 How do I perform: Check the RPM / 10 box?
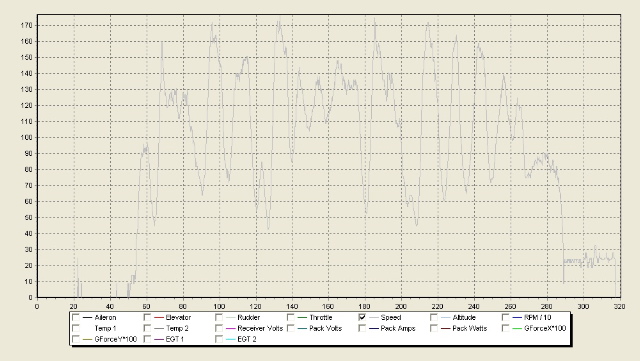click(505, 317)
